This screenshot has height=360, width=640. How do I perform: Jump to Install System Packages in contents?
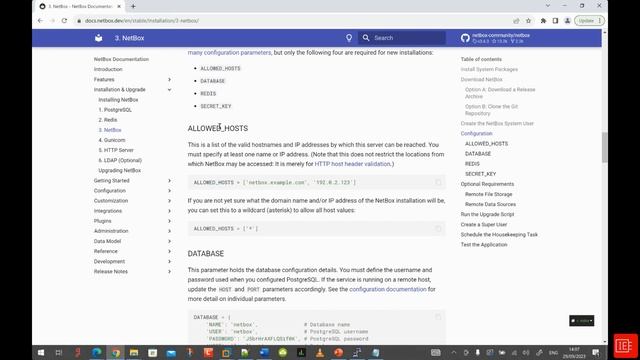pyautogui.click(x=489, y=69)
